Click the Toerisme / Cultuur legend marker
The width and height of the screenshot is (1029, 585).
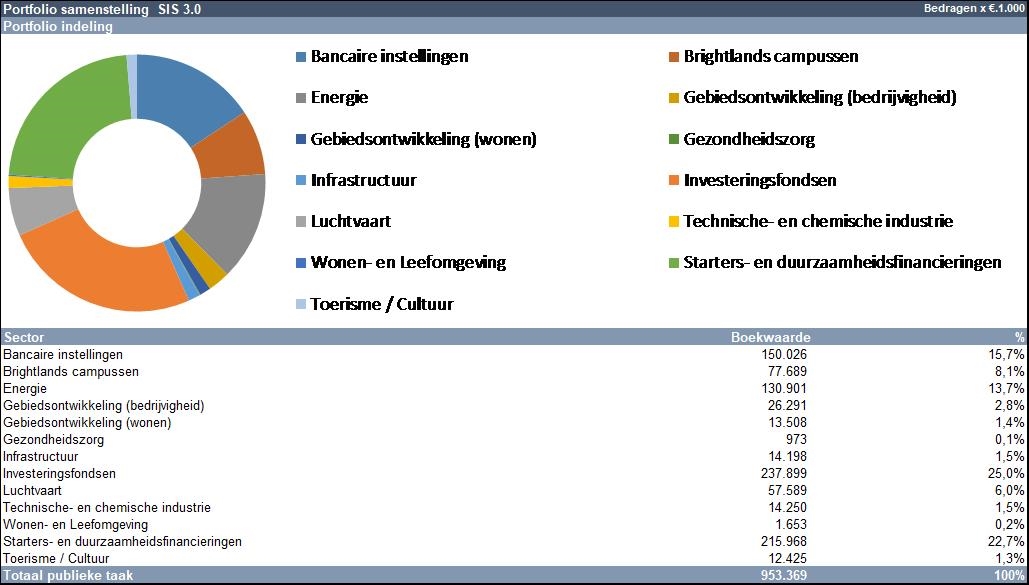301,305
